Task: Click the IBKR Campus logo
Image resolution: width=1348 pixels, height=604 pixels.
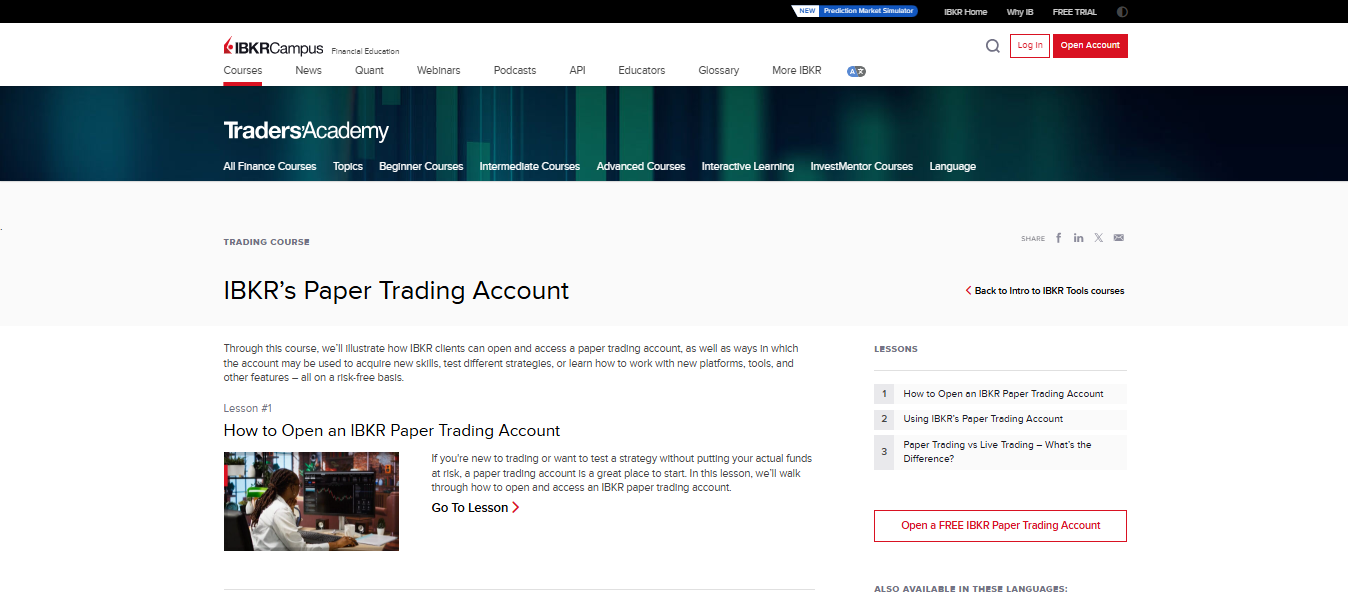Action: [274, 47]
